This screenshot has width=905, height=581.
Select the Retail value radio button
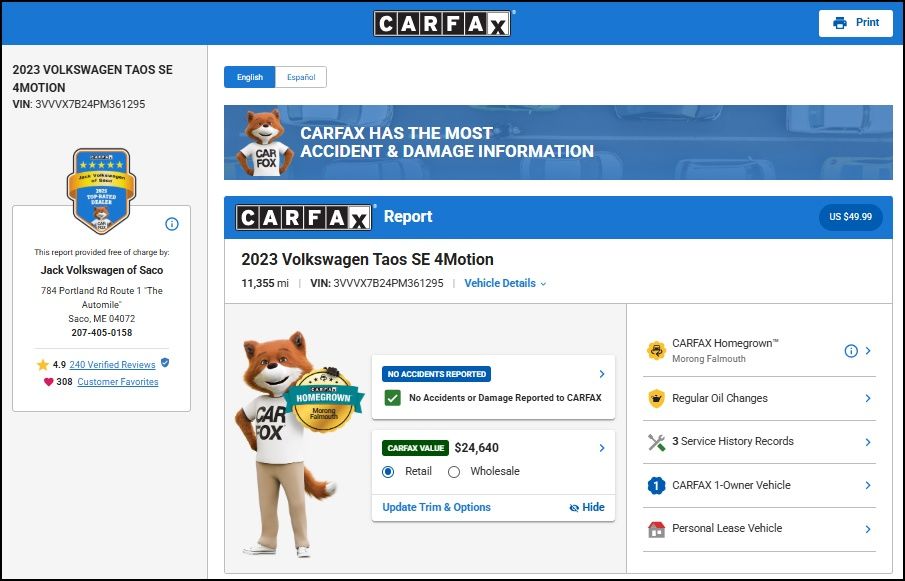(388, 472)
